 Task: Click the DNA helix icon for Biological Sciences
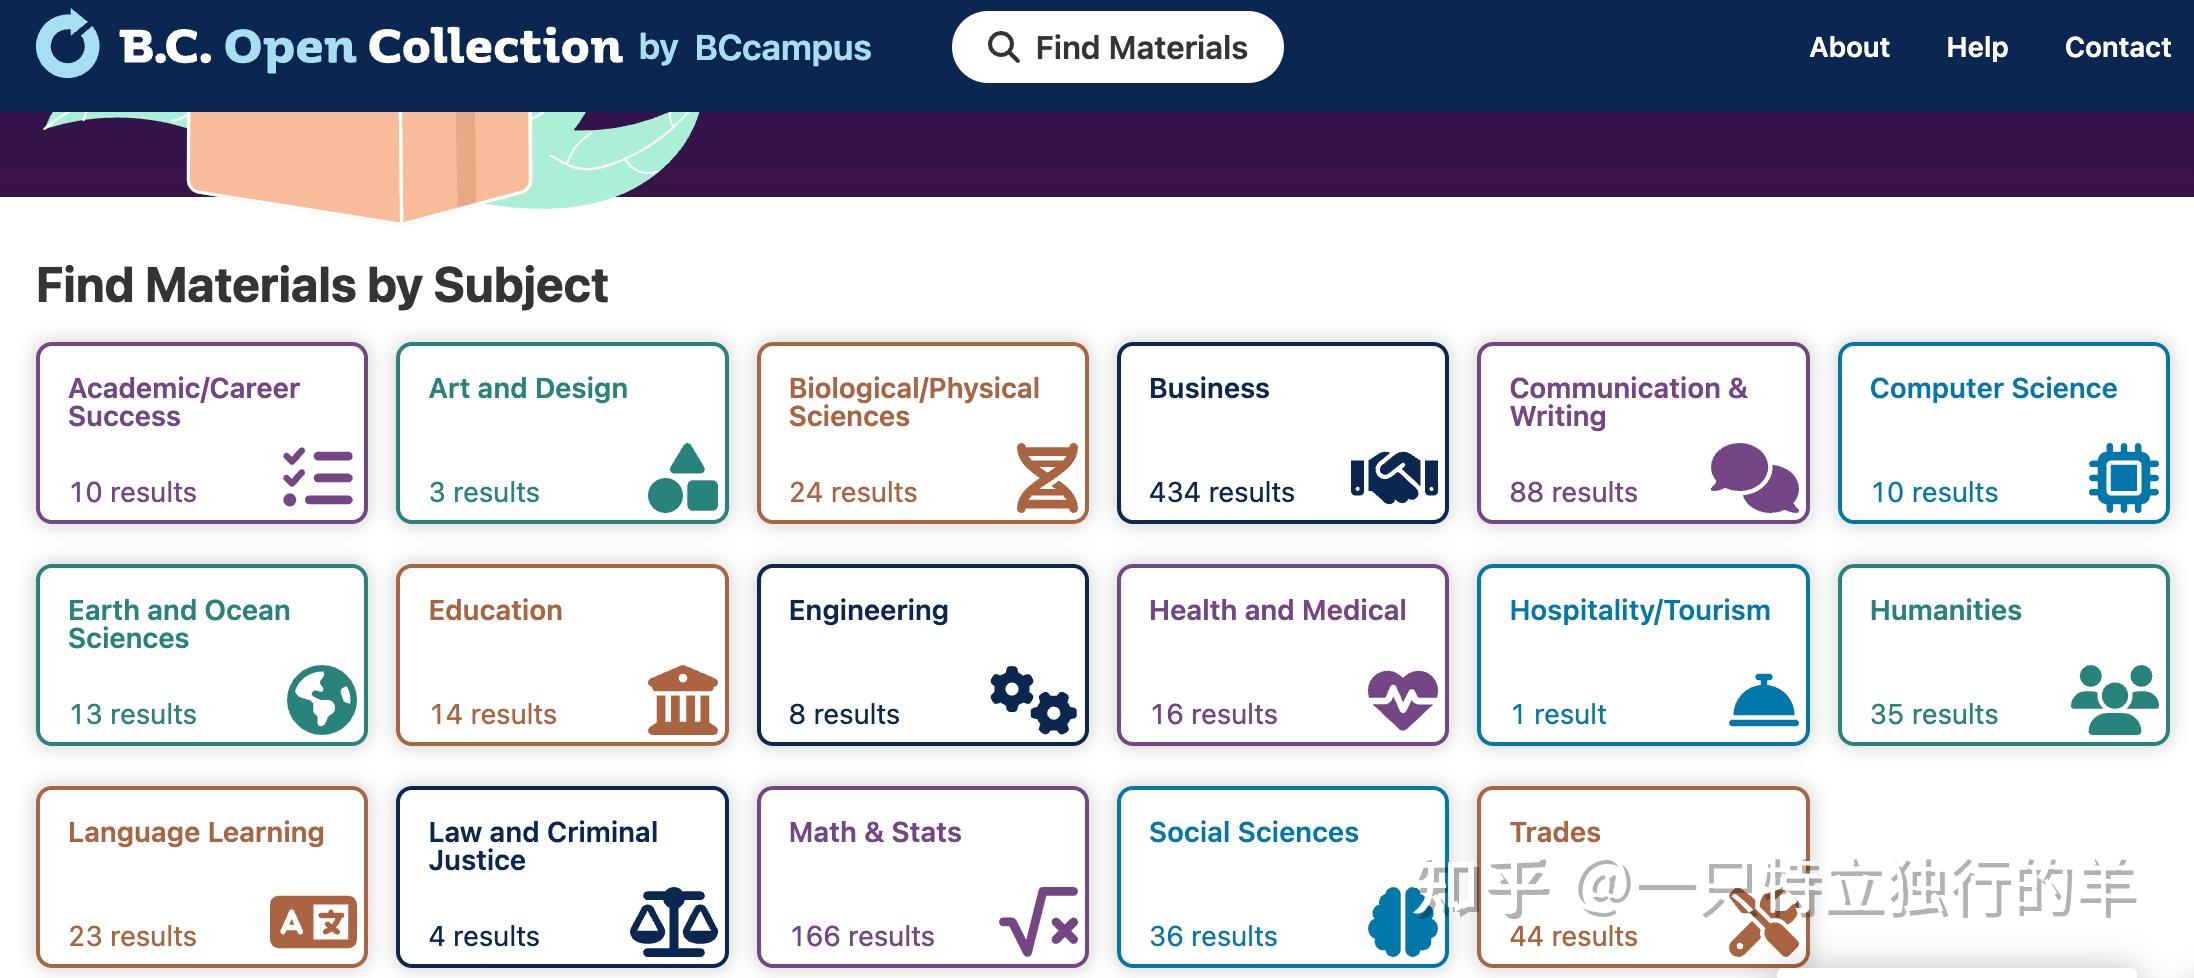pyautogui.click(x=1046, y=478)
